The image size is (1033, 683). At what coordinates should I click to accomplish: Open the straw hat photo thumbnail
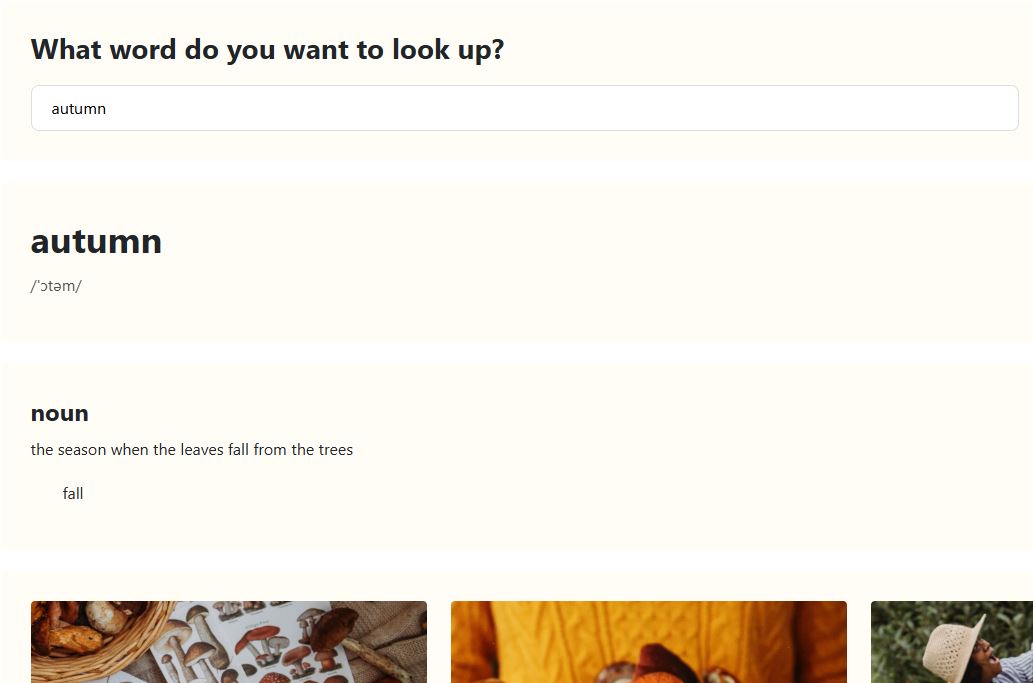click(x=952, y=642)
